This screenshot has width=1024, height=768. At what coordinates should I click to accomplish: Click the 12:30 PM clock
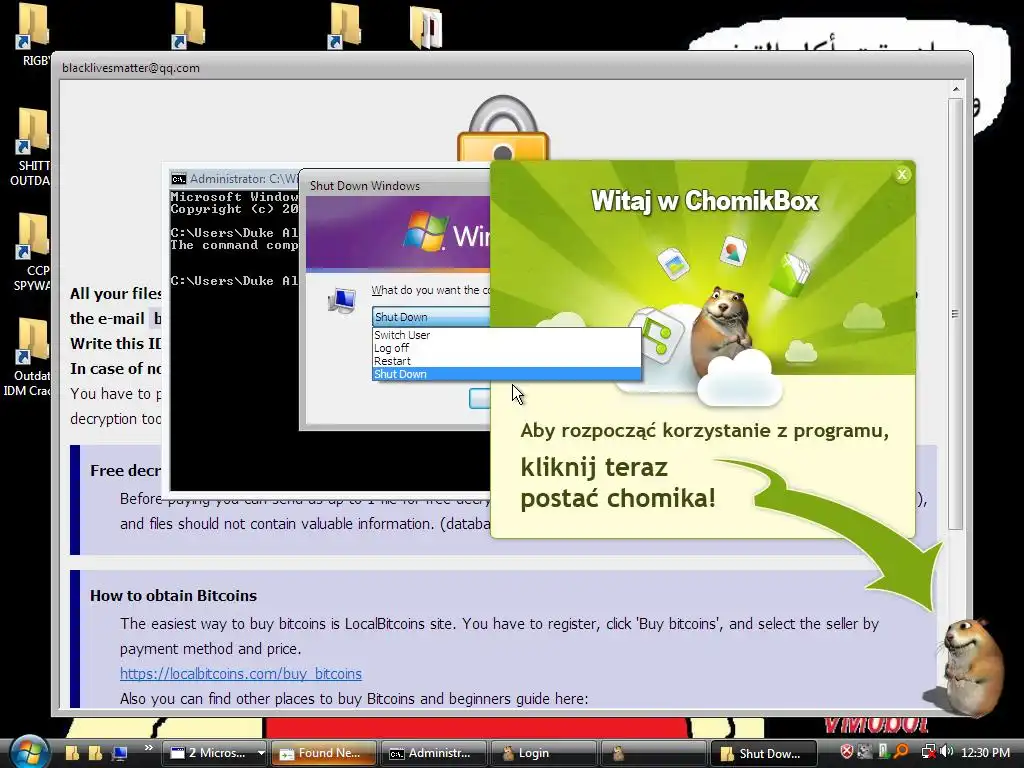(x=985, y=752)
